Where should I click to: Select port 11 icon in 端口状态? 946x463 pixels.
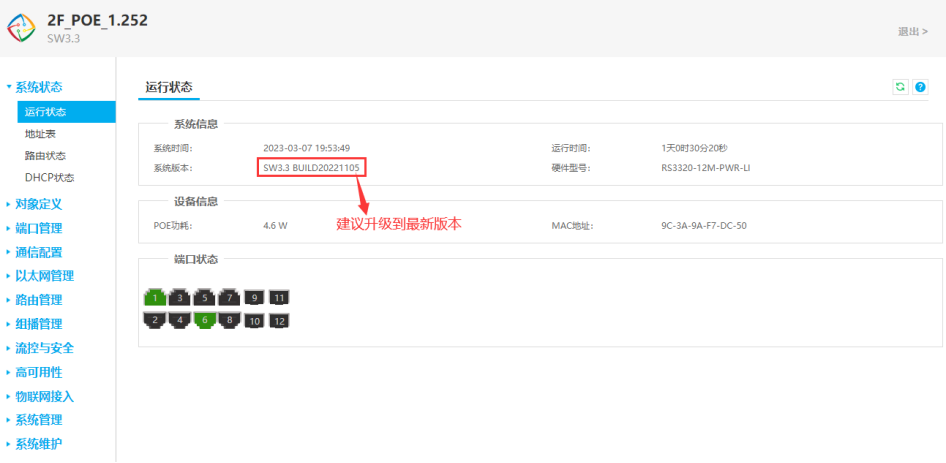tap(279, 298)
